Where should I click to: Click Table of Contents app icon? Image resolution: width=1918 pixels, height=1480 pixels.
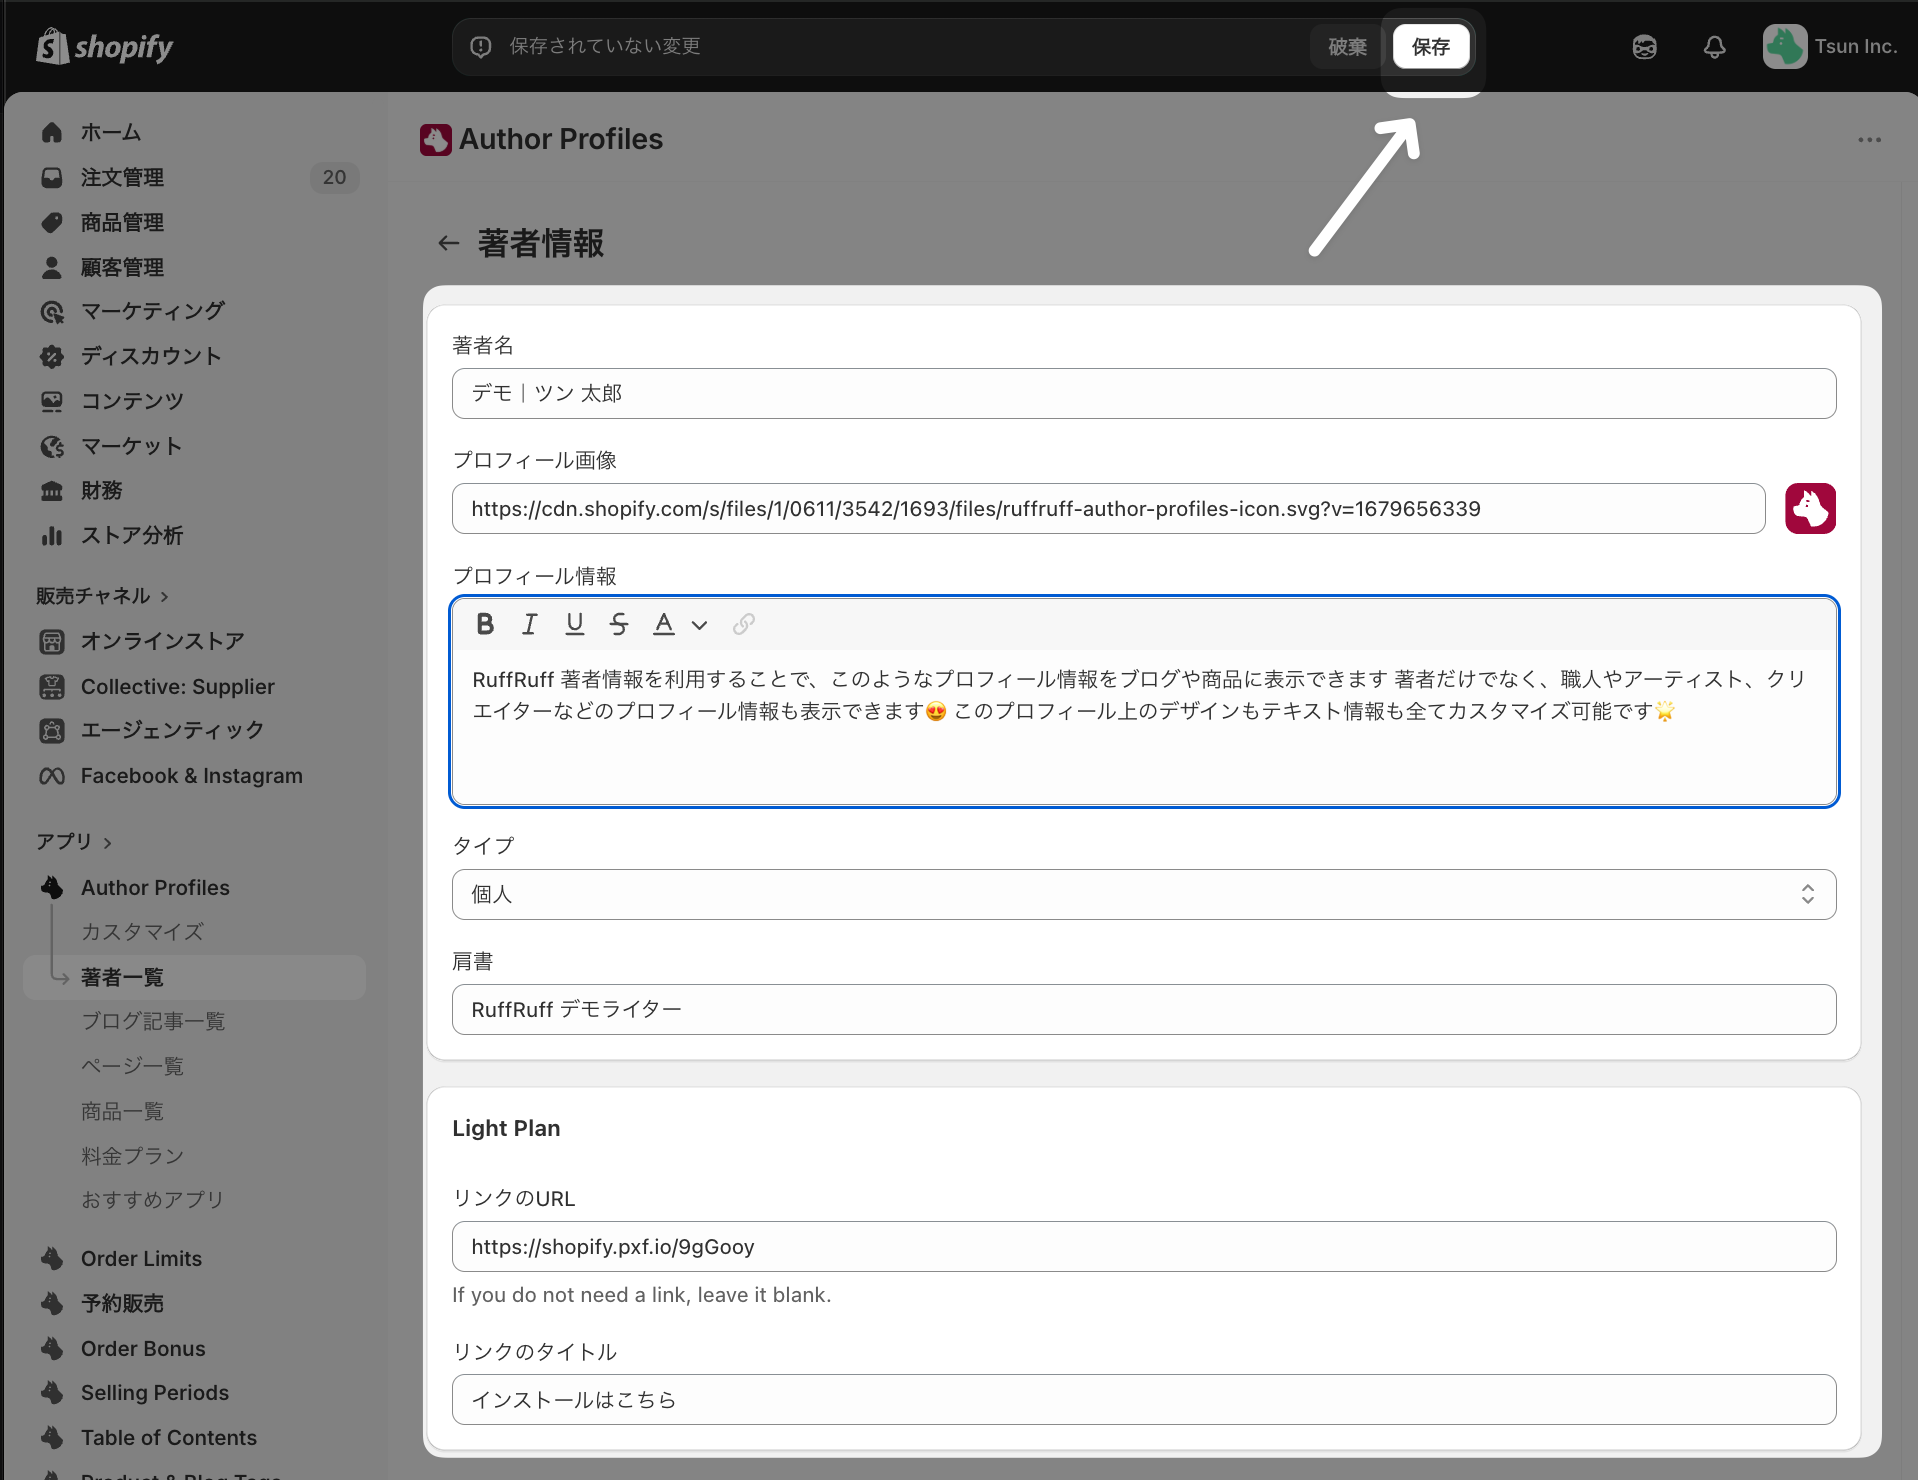(x=52, y=1437)
